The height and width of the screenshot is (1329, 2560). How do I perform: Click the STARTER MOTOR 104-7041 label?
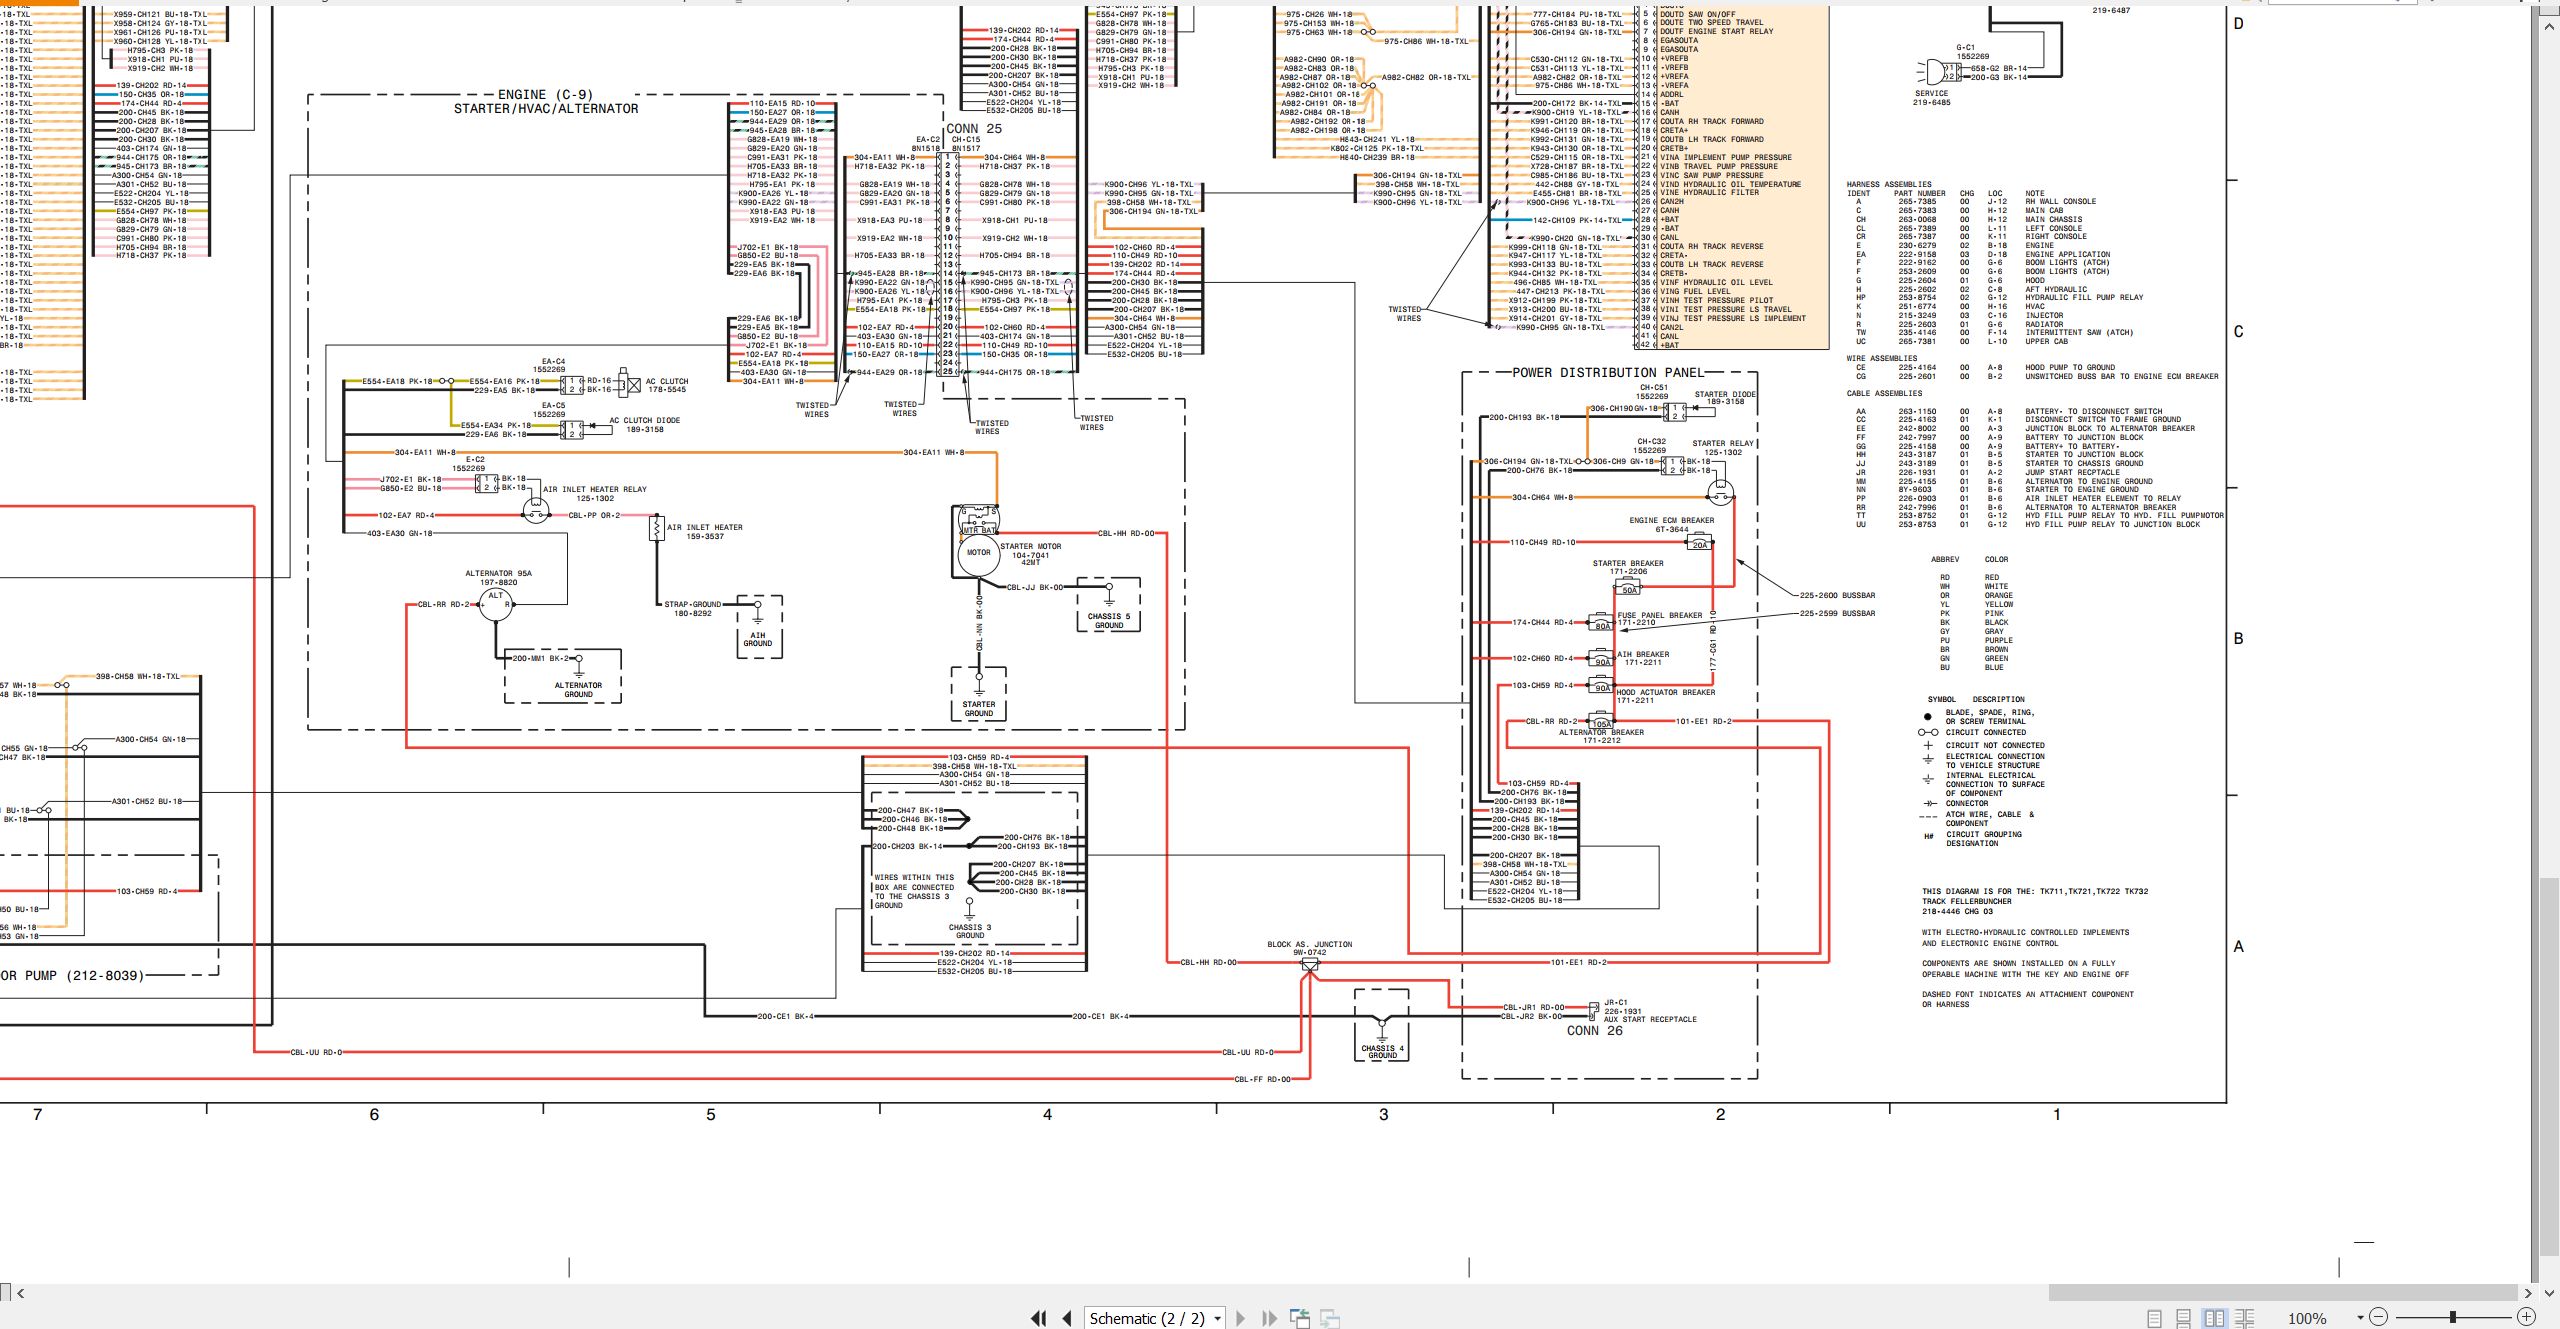click(1031, 551)
